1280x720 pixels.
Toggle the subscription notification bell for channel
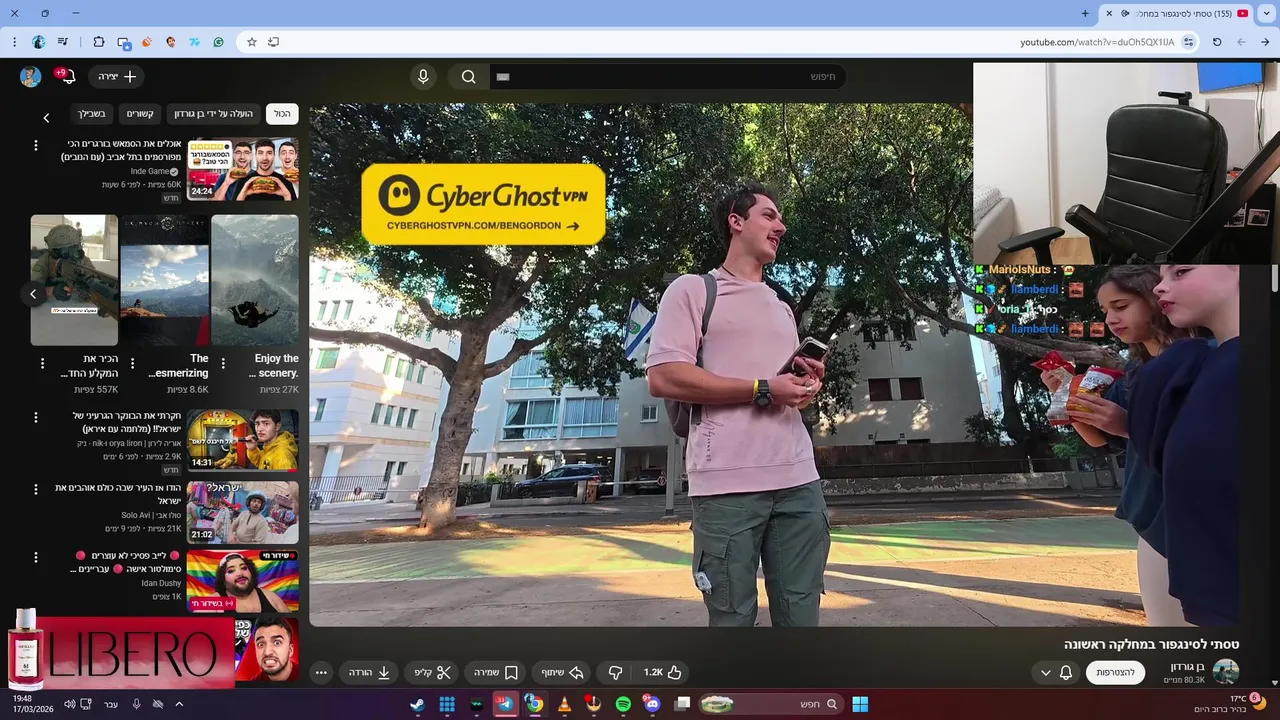pyautogui.click(x=1066, y=672)
